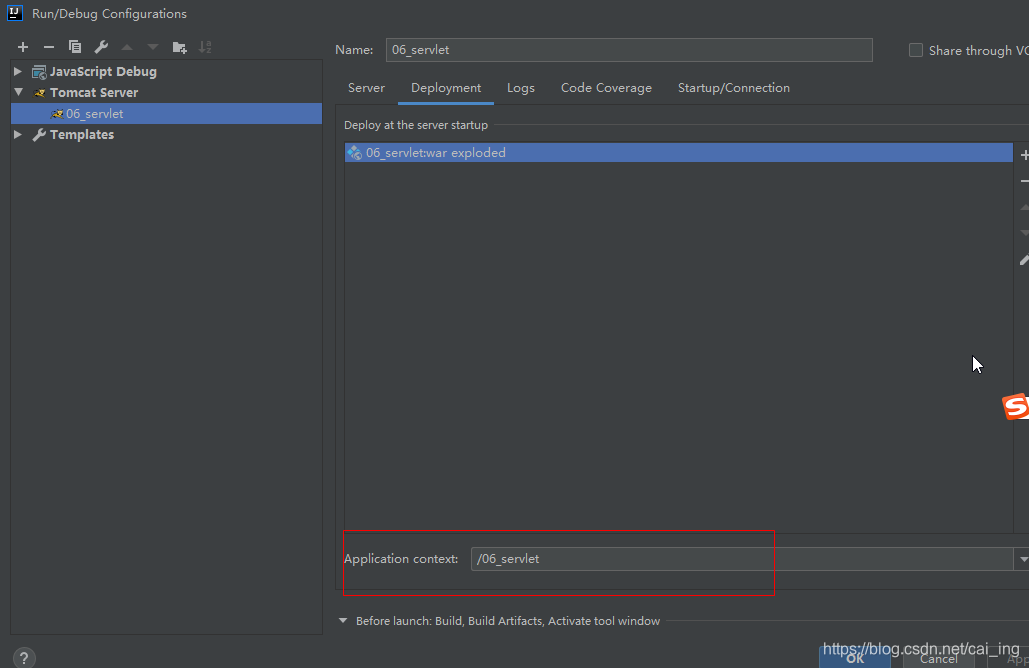
Task: Go to Code Coverage tab
Action: (606, 88)
